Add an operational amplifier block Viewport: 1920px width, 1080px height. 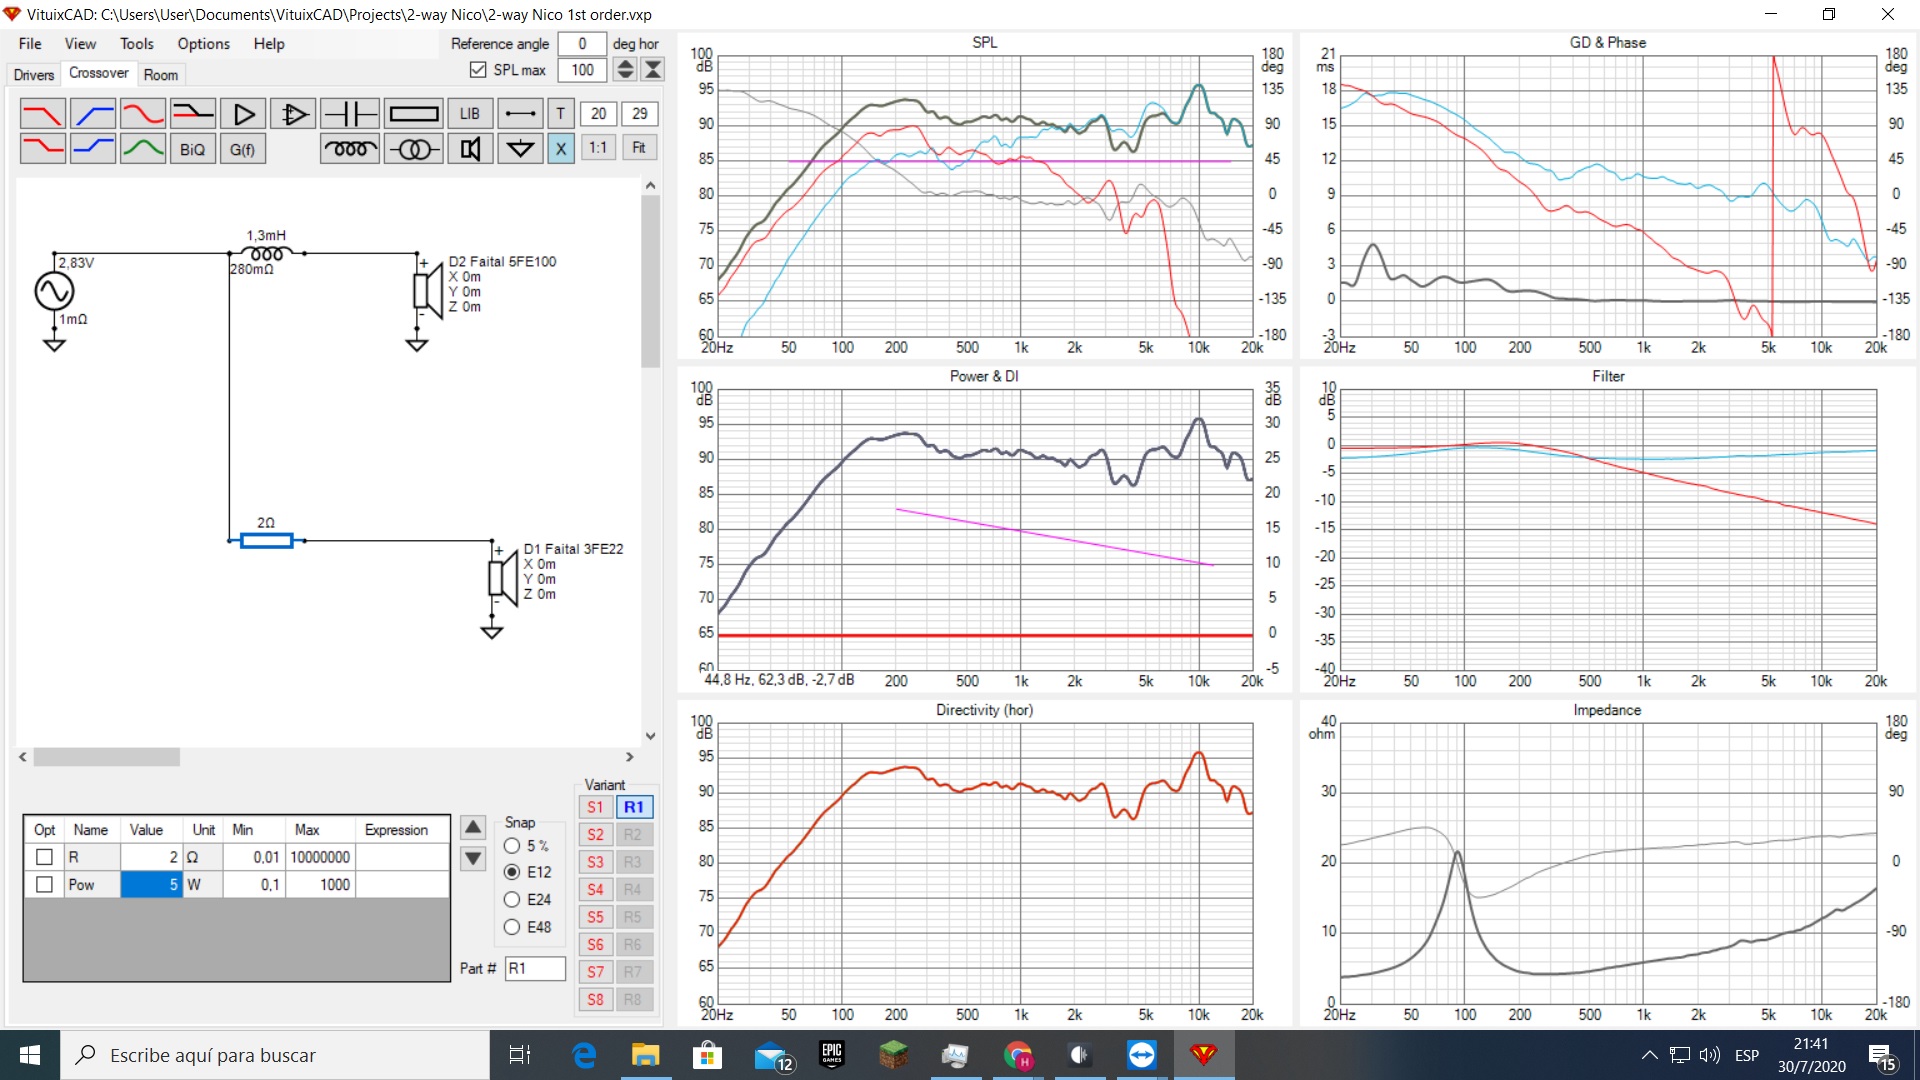tap(293, 114)
